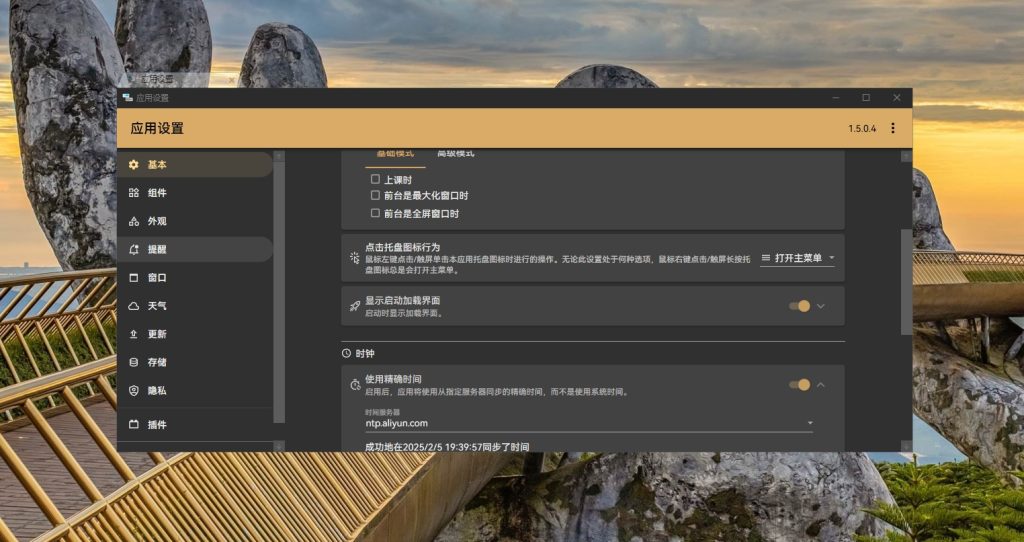
Task: Click the app icon in title bar
Action: pyautogui.click(x=127, y=98)
